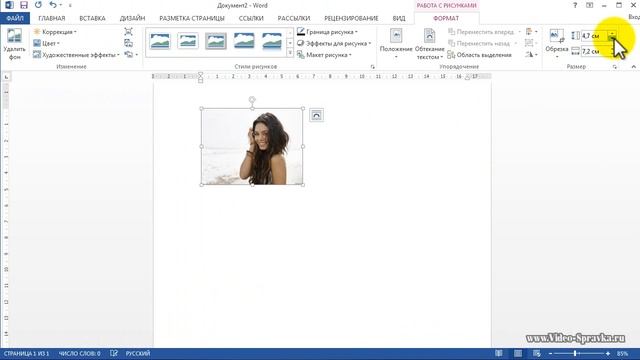Image resolution: width=640 pixels, height=360 pixels.
Task: Select the inserted photo of the woman
Action: pyautogui.click(x=252, y=147)
